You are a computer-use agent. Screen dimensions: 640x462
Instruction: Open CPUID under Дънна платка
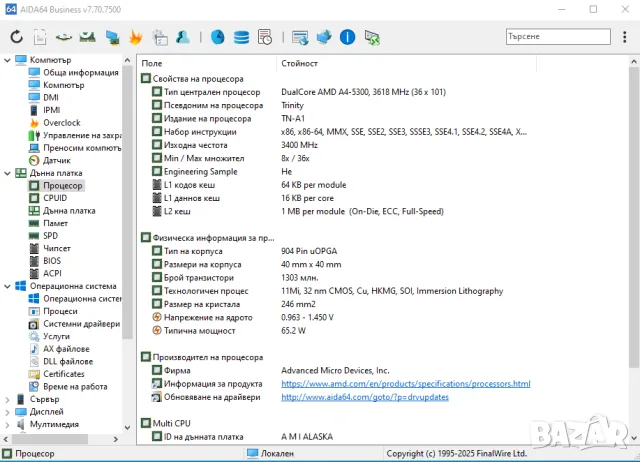55,198
